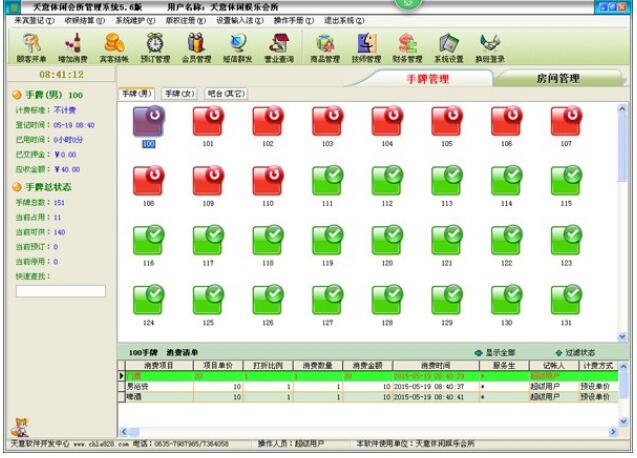Click the 项目单价 column header
Viewport: 637px width, 458px height.
pyautogui.click(x=218, y=365)
